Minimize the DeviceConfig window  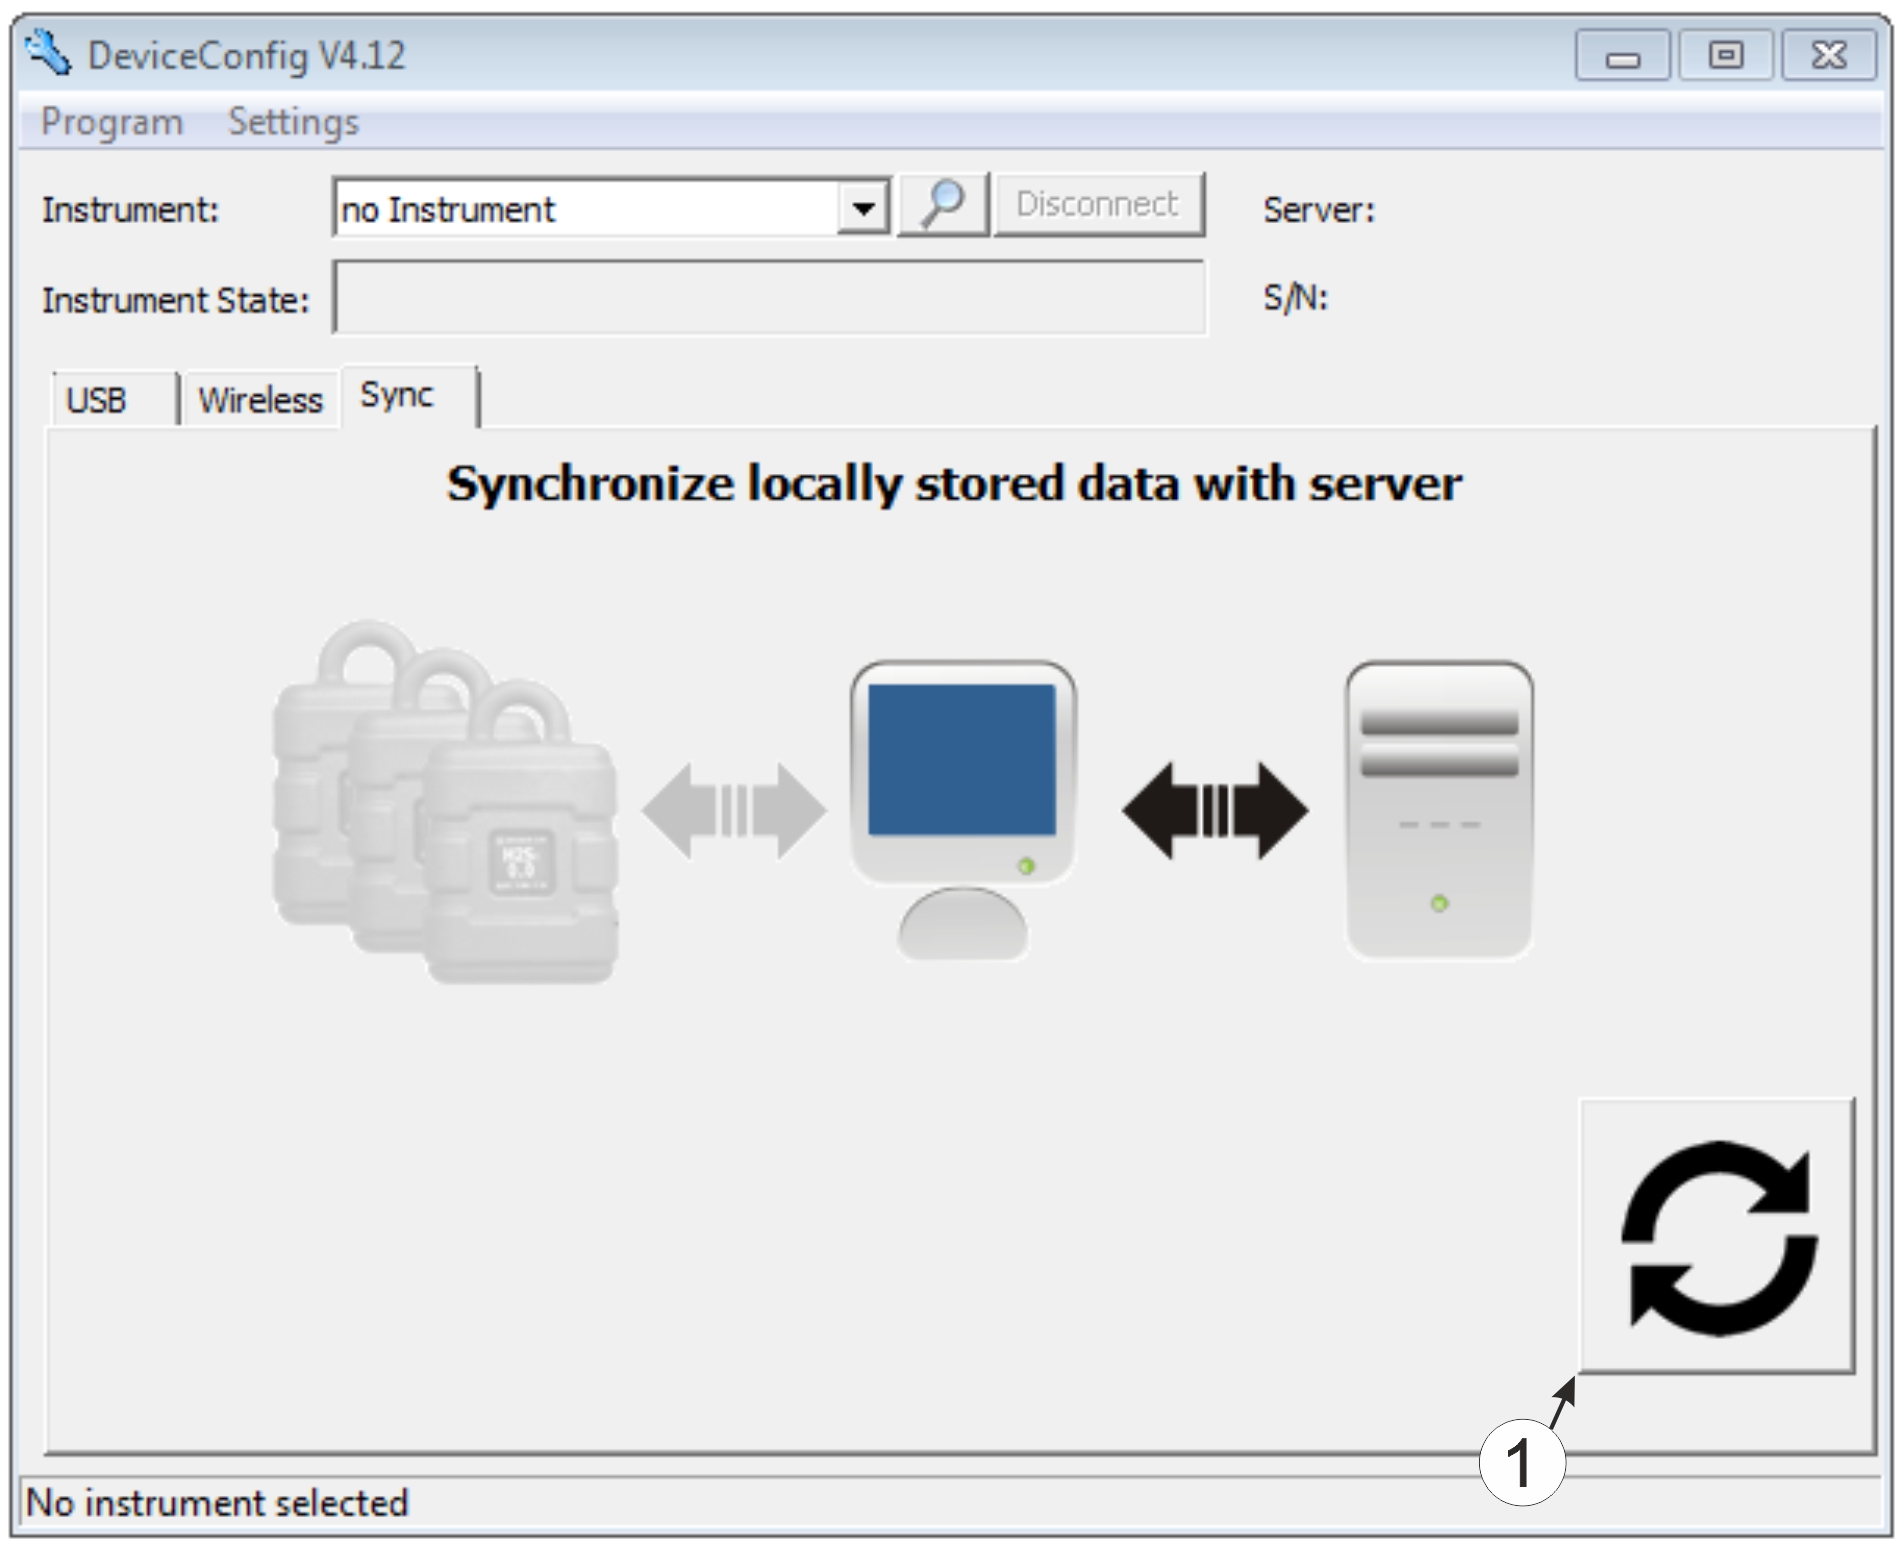[1621, 56]
